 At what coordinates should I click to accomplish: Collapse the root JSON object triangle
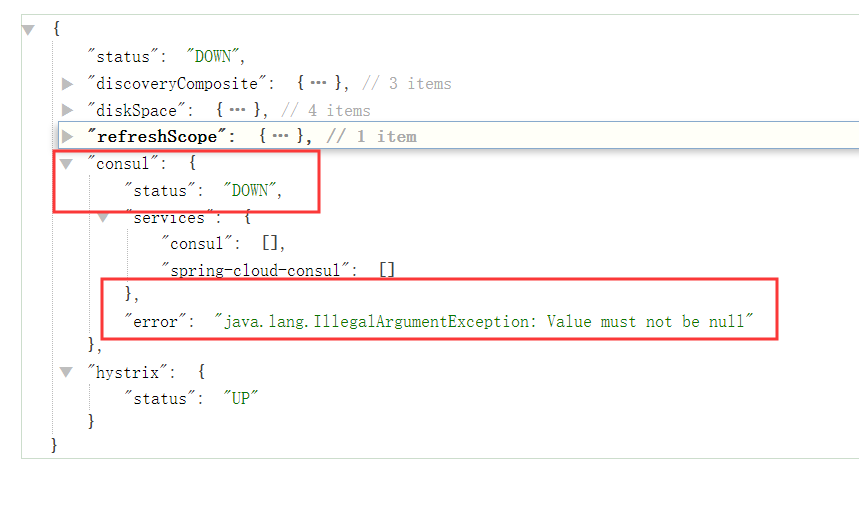[28, 30]
